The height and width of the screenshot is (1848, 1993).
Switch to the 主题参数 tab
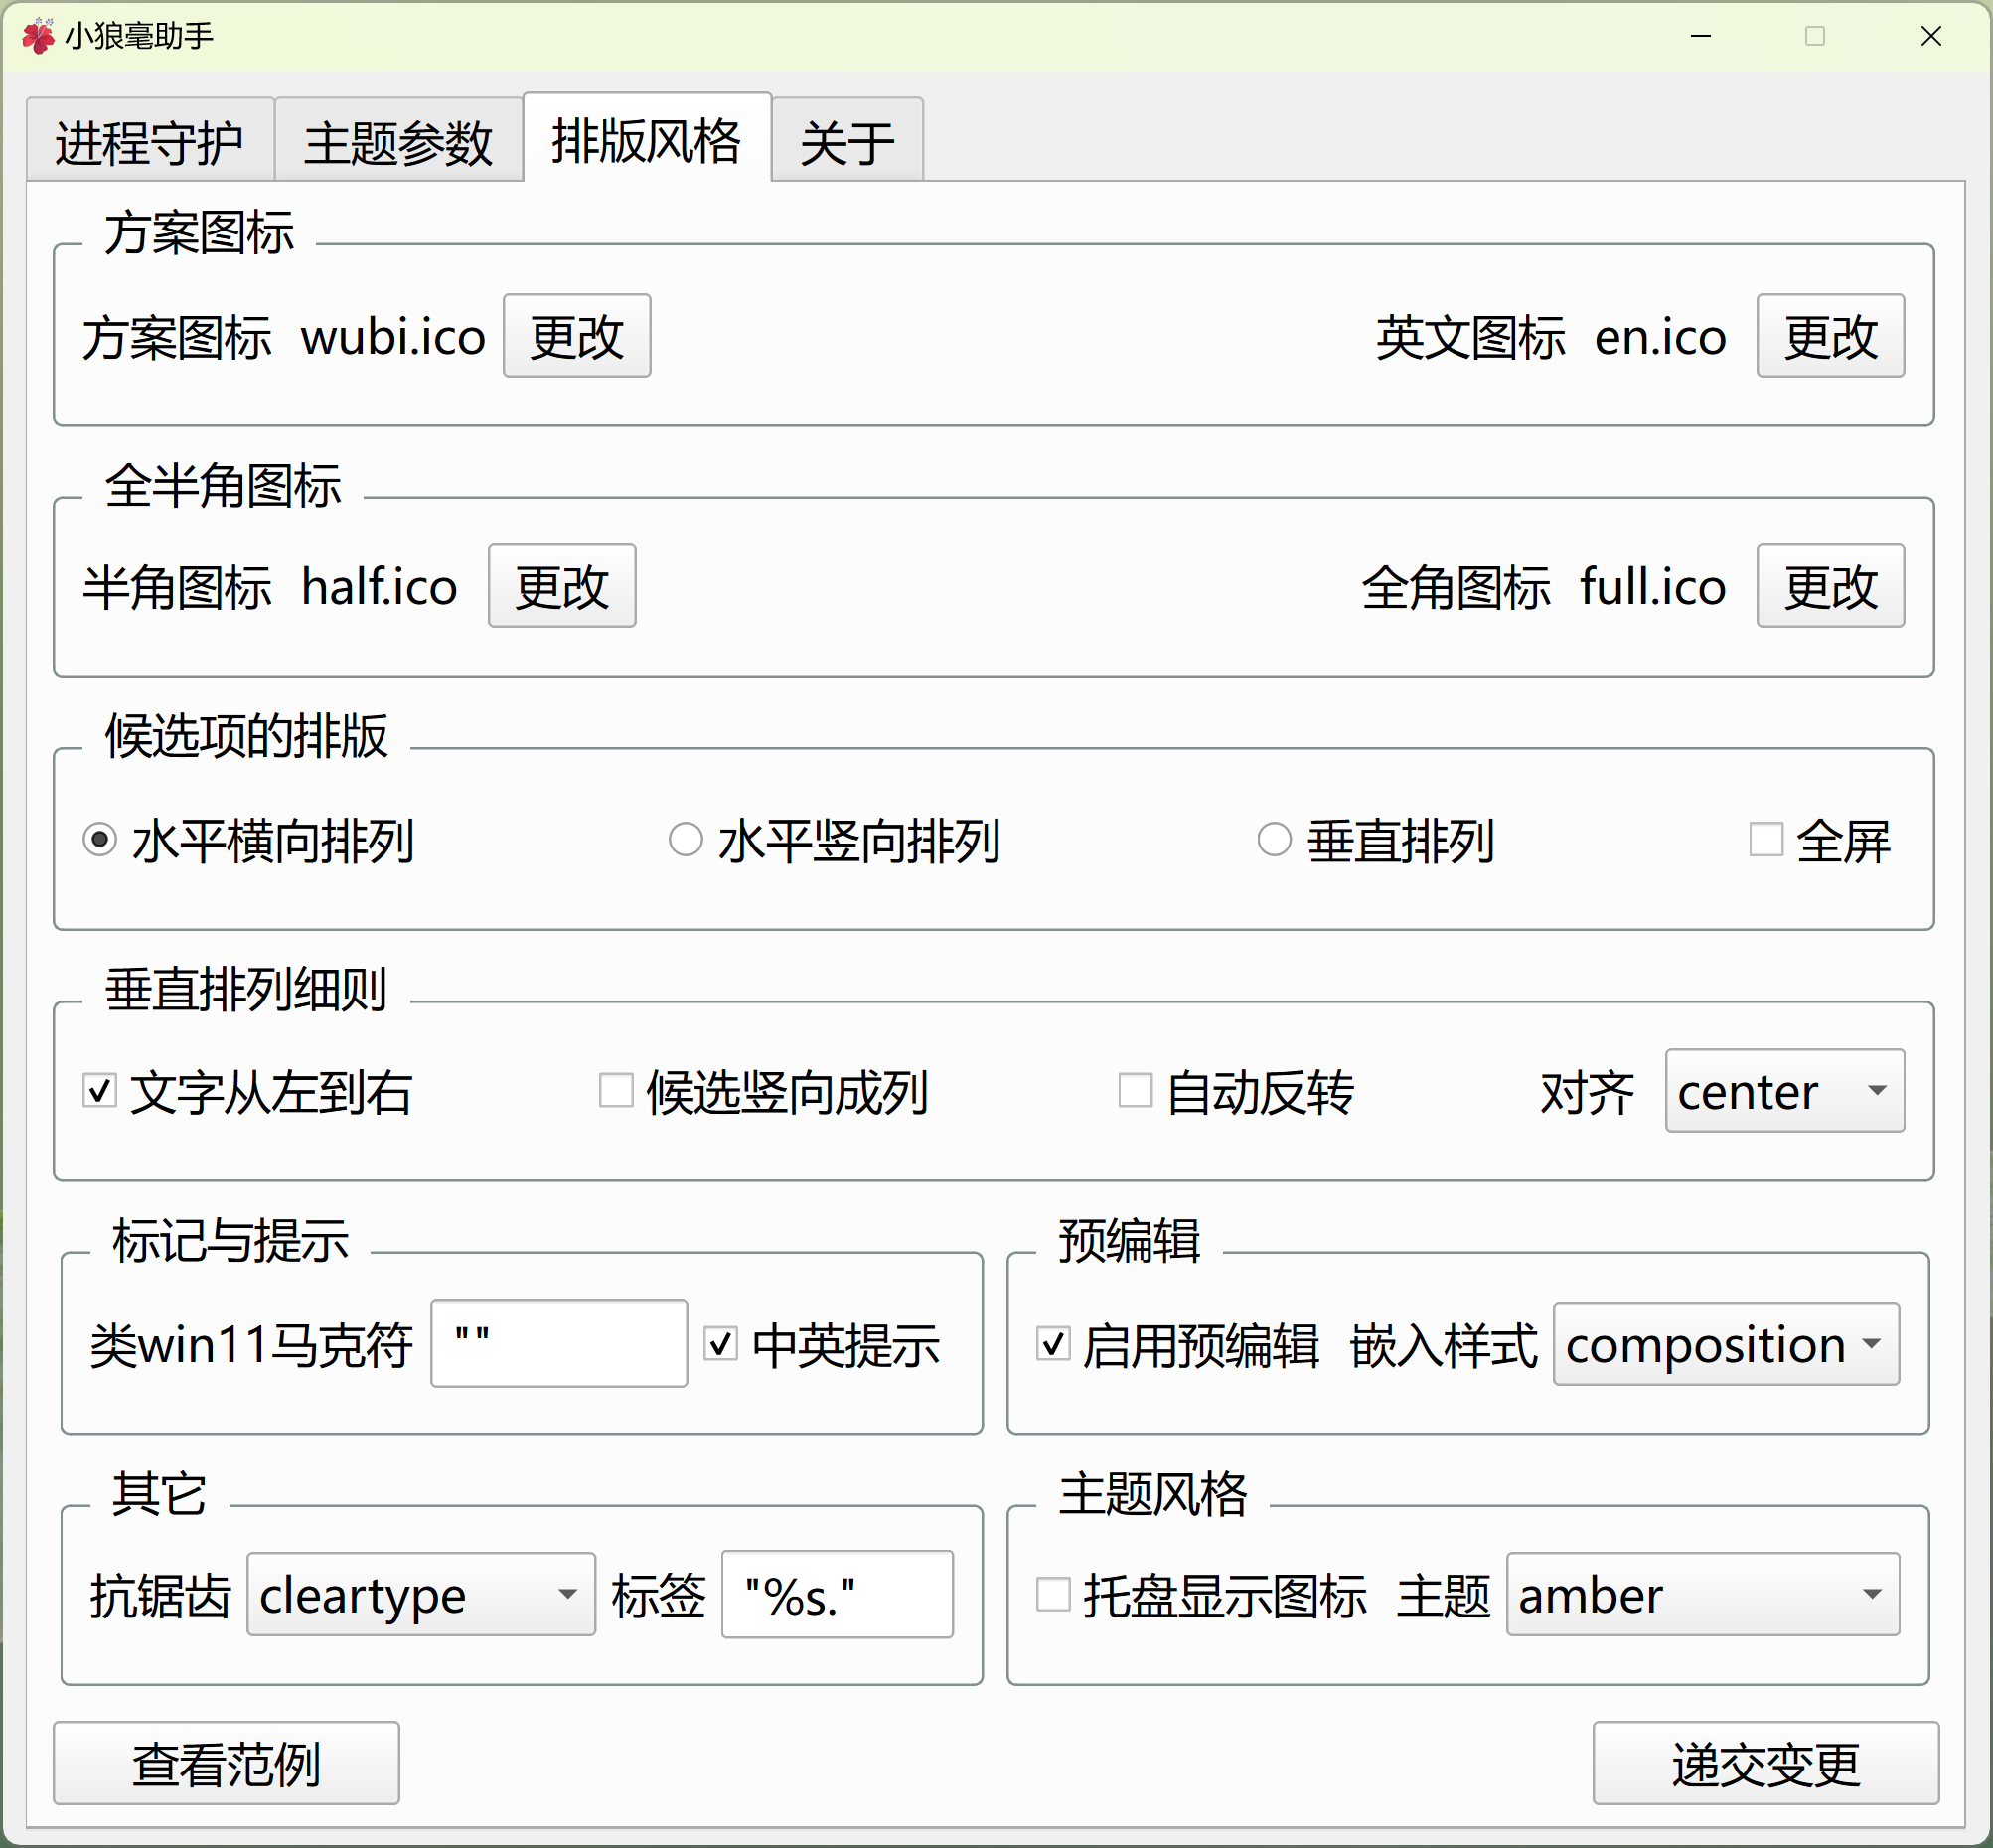pyautogui.click(x=398, y=142)
